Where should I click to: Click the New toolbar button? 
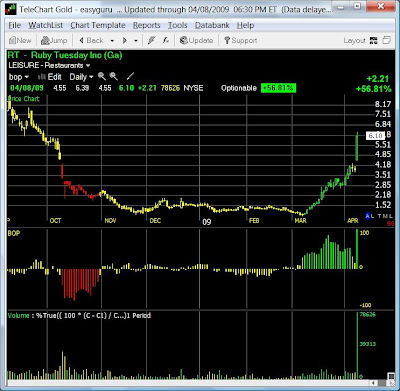(x=20, y=41)
